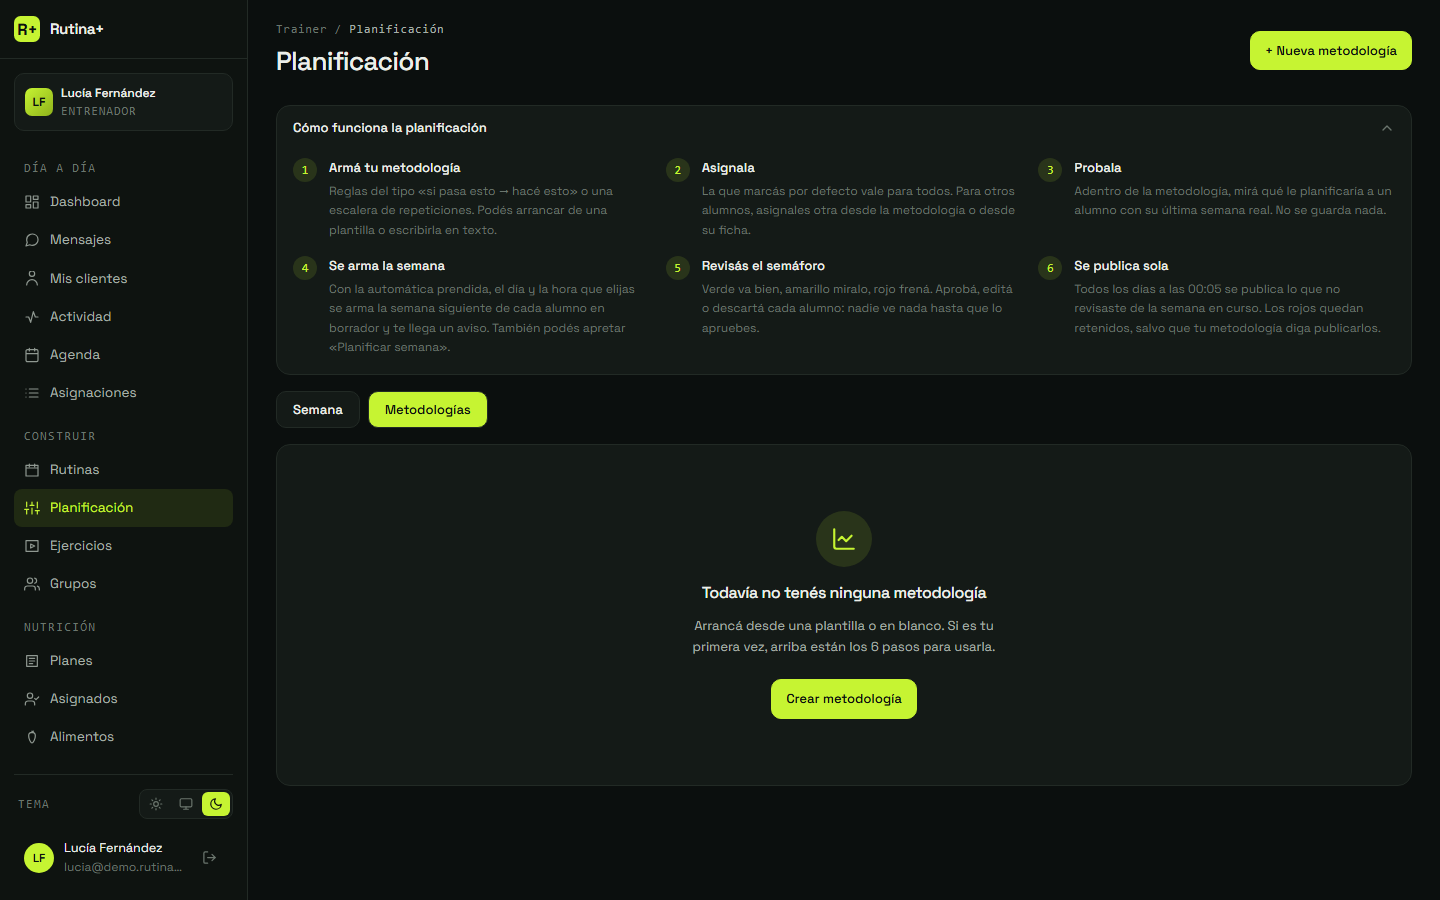Open Lucía Fernández ENTRENADOR profile card
The height and width of the screenshot is (900, 1440).
pyautogui.click(x=124, y=102)
